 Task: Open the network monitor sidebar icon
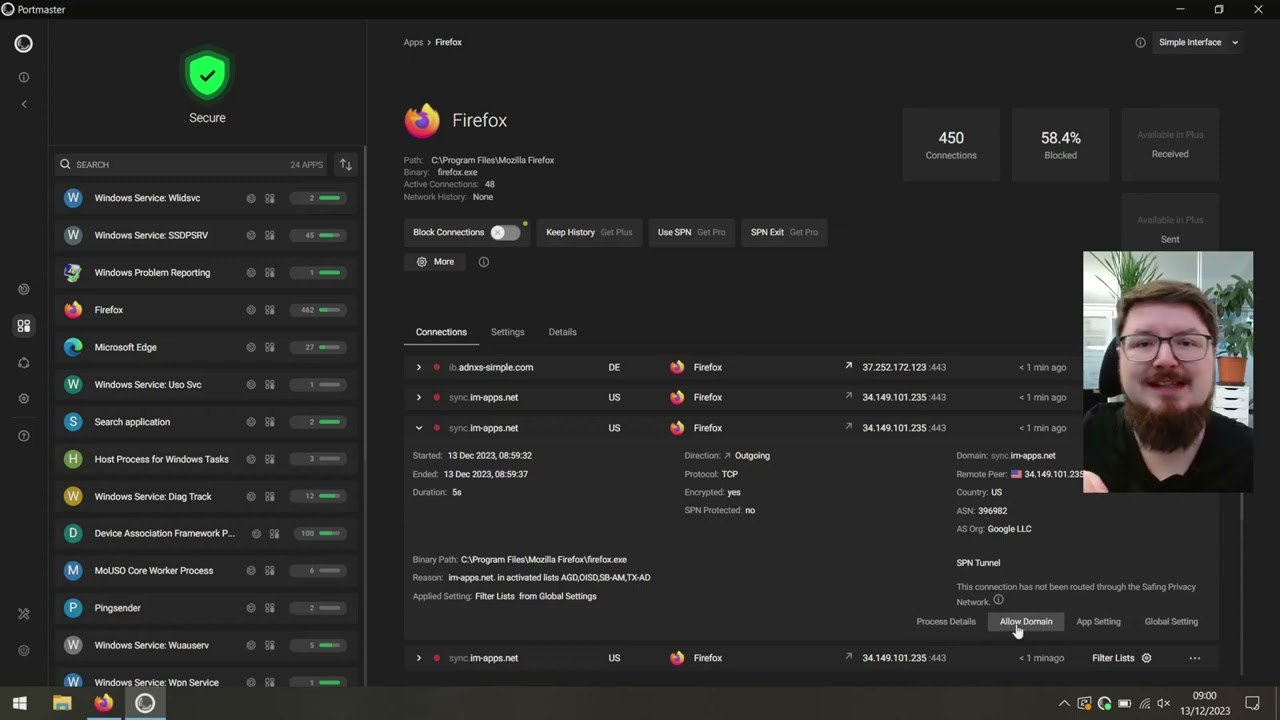24,289
